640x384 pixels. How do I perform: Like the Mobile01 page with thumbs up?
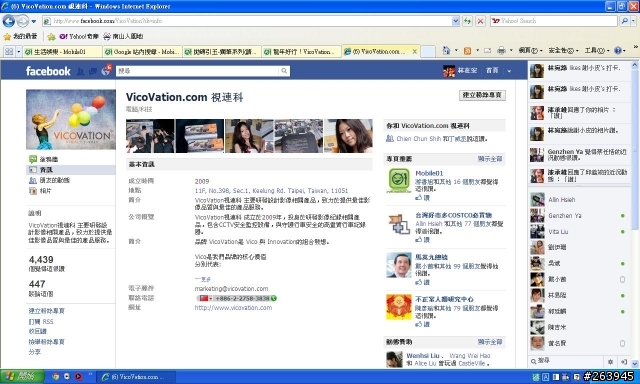(x=422, y=198)
